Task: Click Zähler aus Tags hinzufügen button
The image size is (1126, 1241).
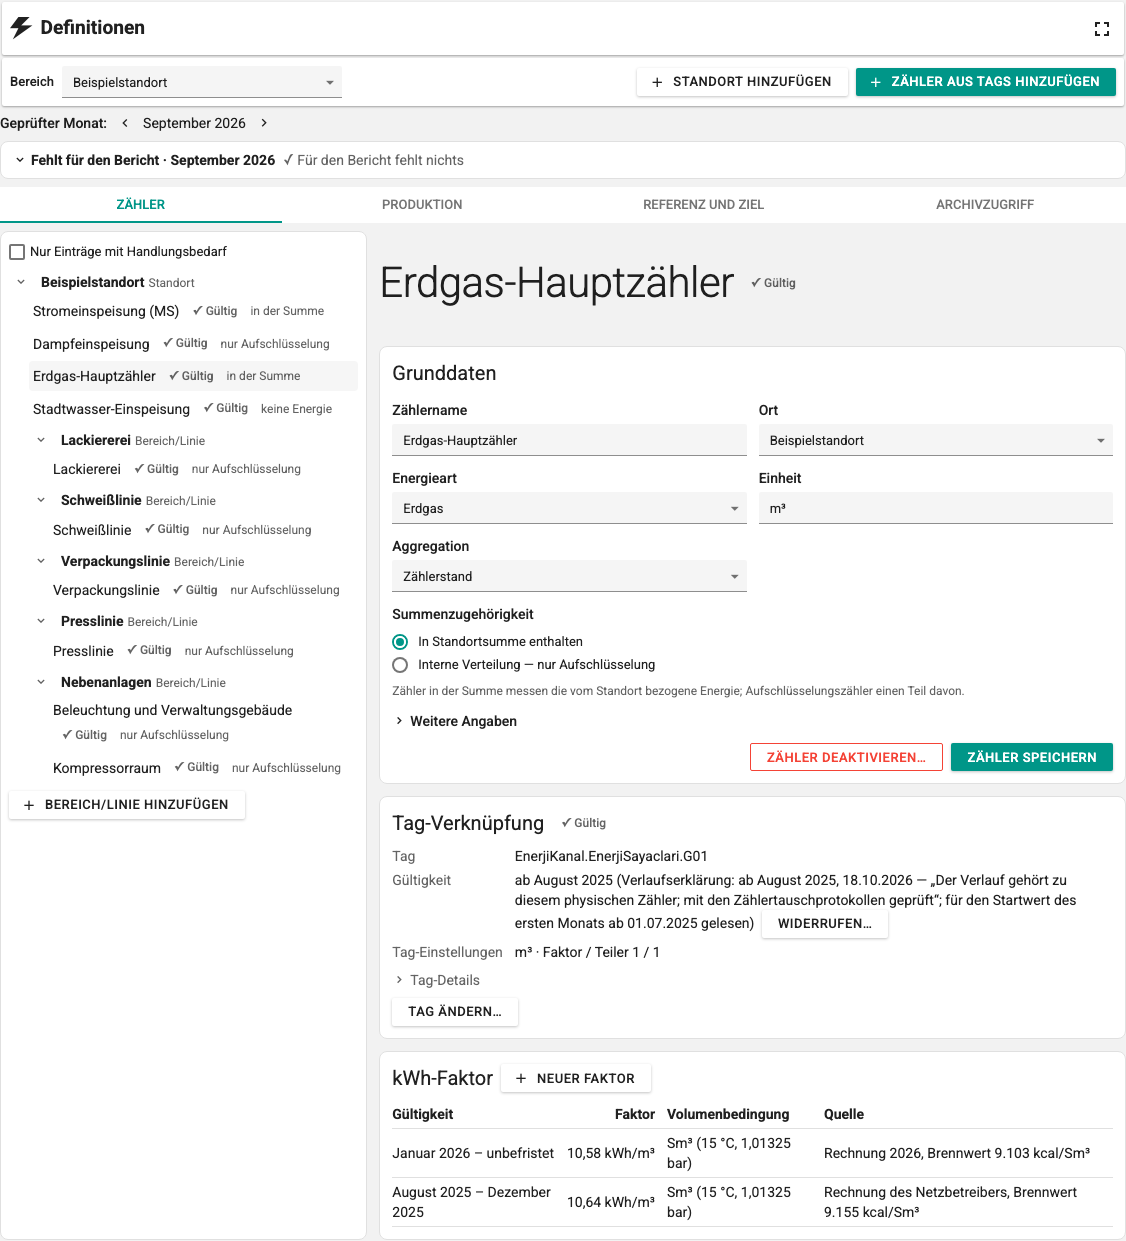Action: [x=986, y=82]
